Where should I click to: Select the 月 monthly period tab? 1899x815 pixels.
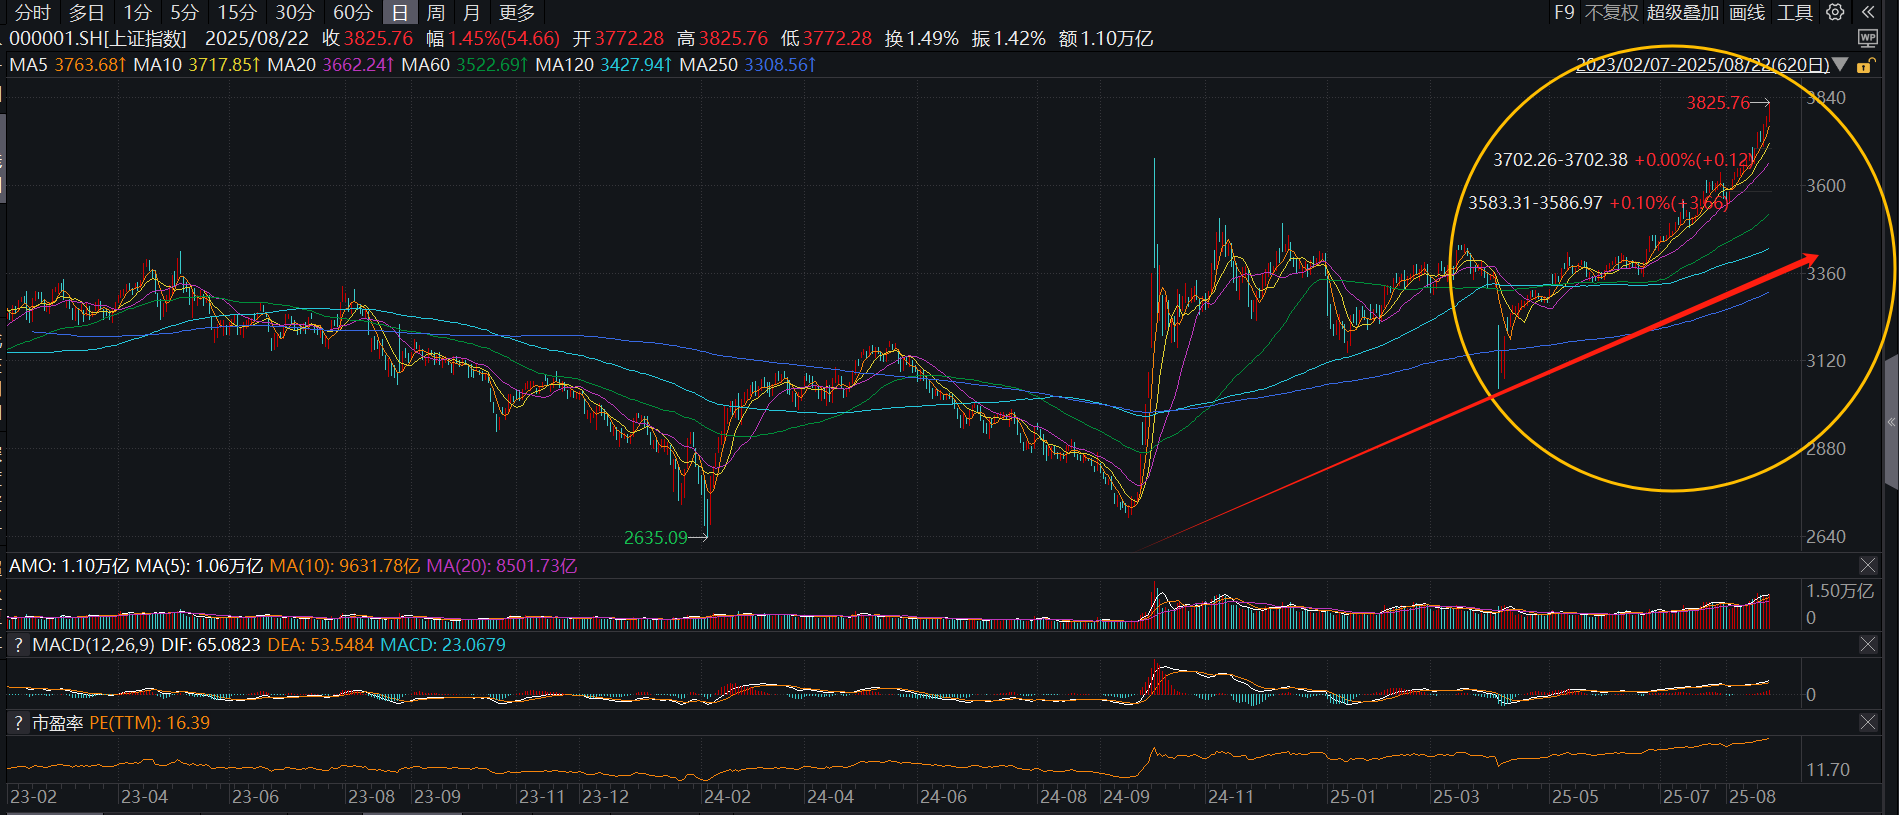pyautogui.click(x=472, y=12)
